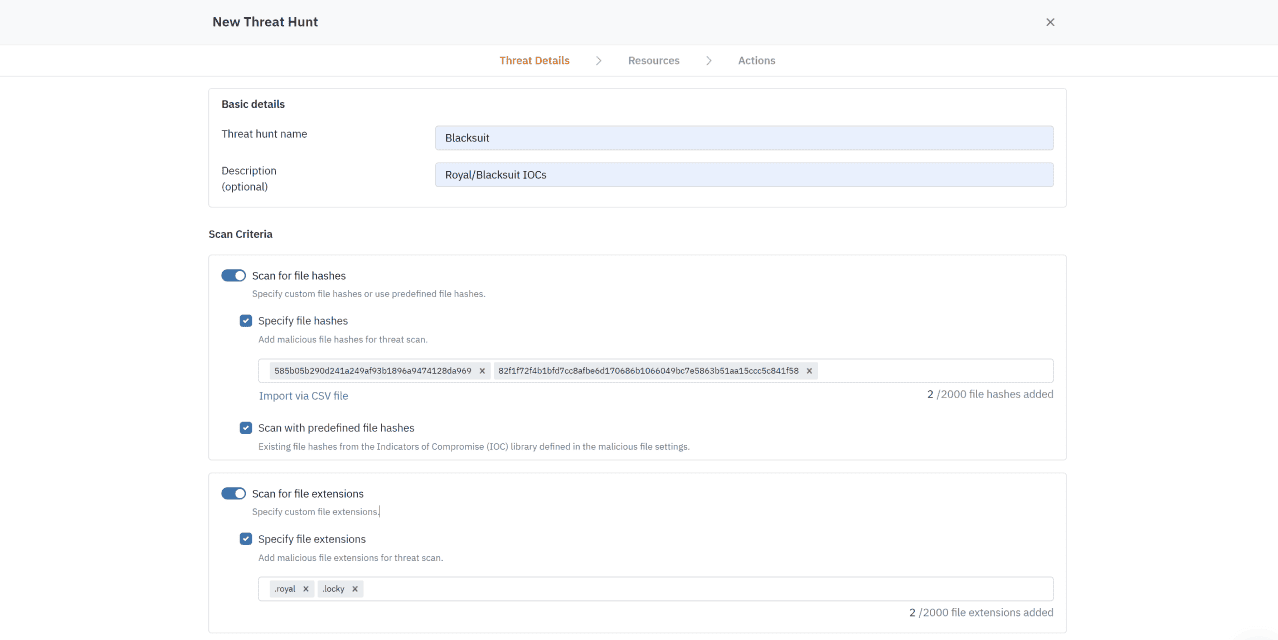Uncheck Specify file hashes checkbox
This screenshot has height=640, width=1278.
click(246, 321)
